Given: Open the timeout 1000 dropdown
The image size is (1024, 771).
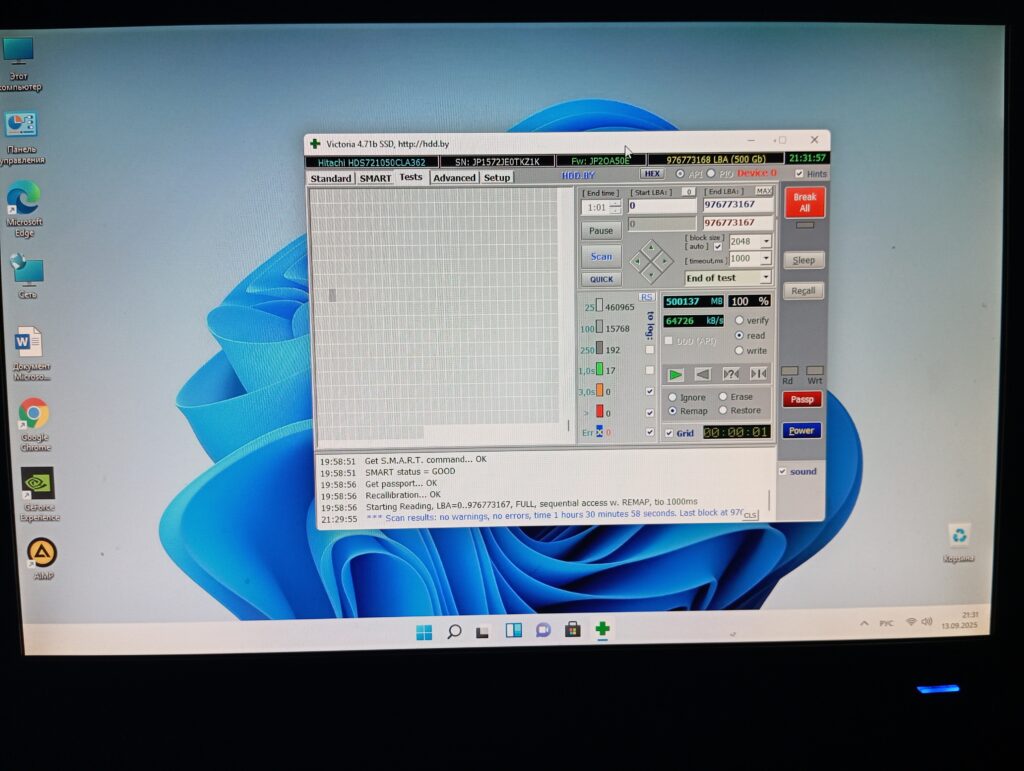Looking at the screenshot, I should [766, 259].
